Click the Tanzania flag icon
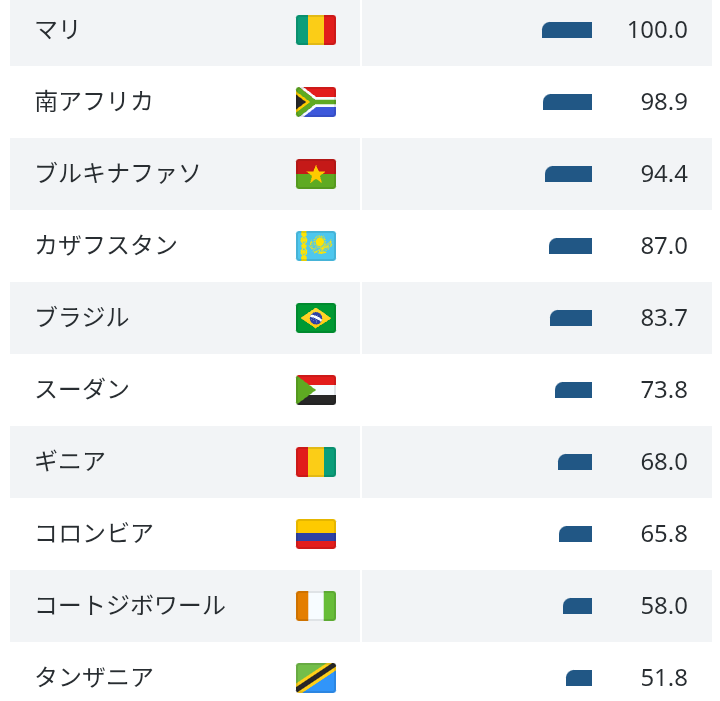The width and height of the screenshot is (720, 701). tap(316, 678)
